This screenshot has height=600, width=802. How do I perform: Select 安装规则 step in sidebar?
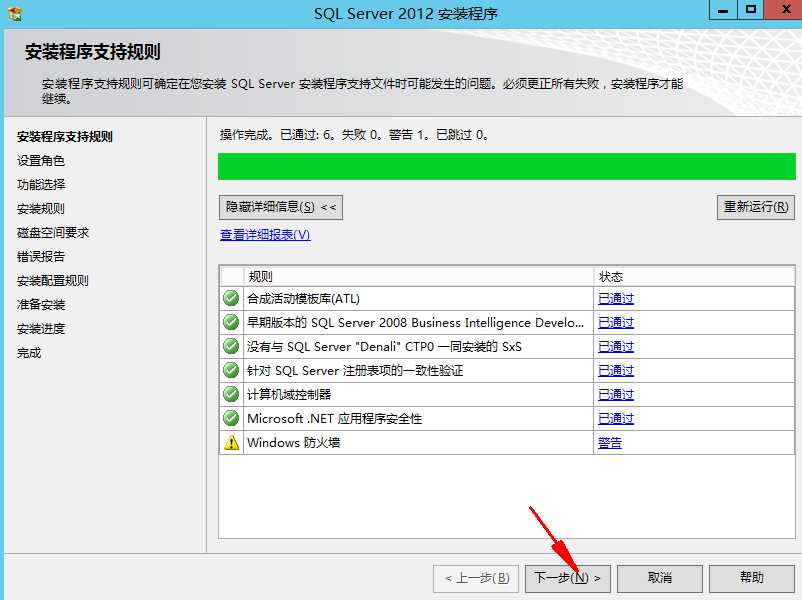(x=41, y=209)
